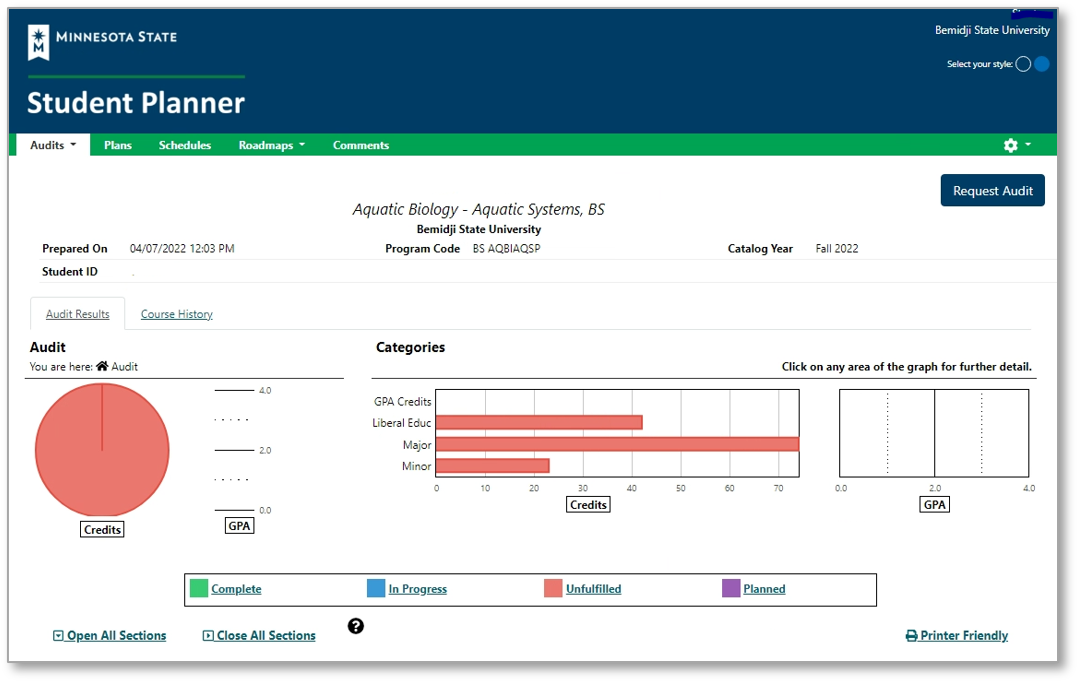
Task: Open the Comments page
Action: click(361, 146)
